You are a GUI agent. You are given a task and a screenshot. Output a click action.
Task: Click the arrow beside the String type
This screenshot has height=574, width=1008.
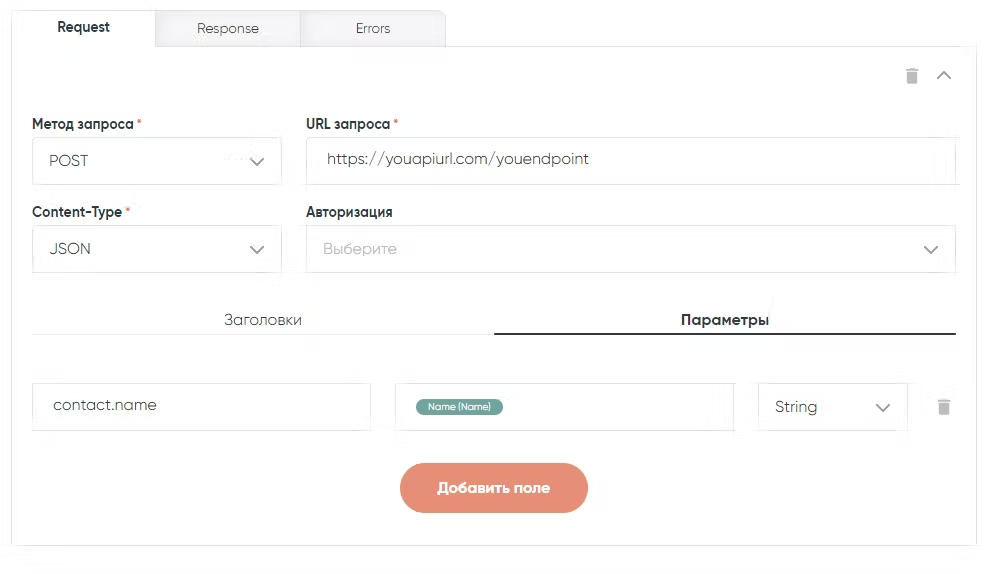coord(882,407)
